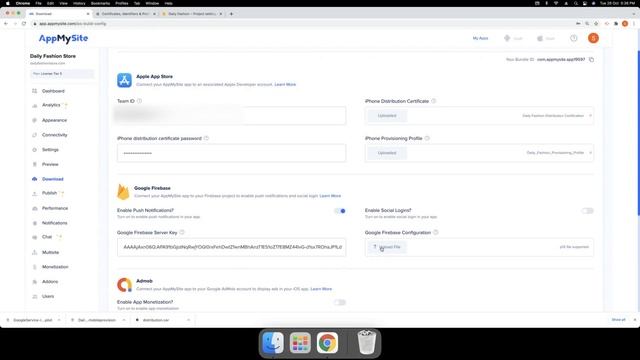
Task: Switch to the Download browser tab
Action: coord(59,14)
